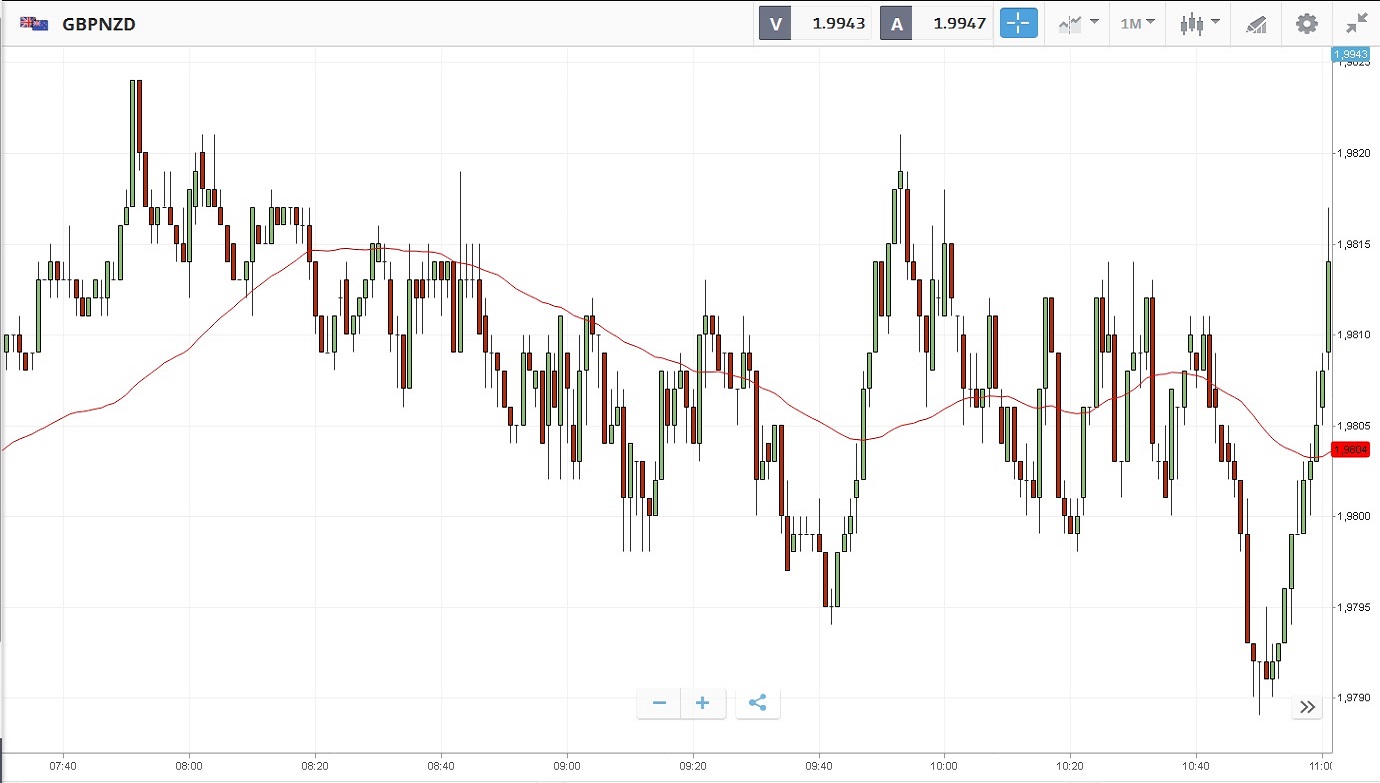This screenshot has width=1380, height=783.
Task: Click the blue current price tag
Action: point(1350,54)
